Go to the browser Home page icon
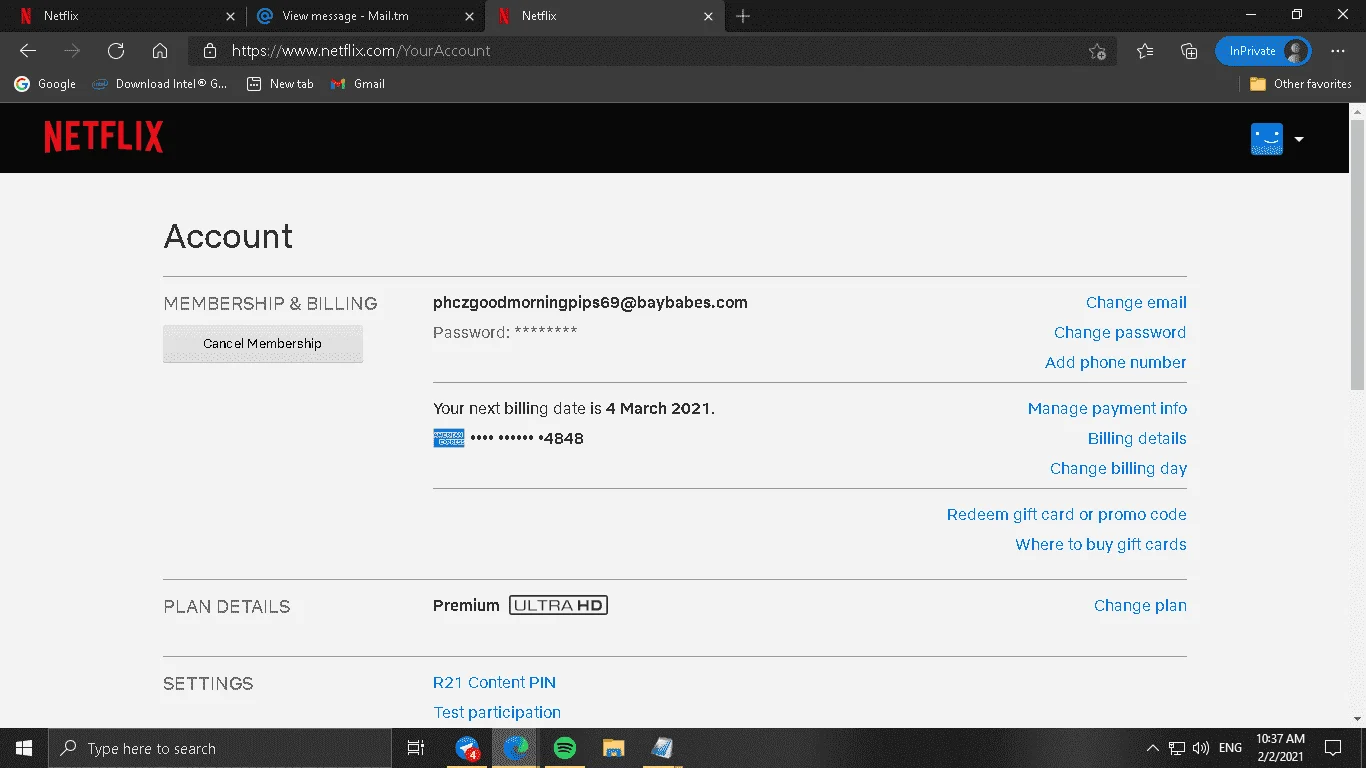Viewport: 1366px width, 768px height. tap(160, 51)
